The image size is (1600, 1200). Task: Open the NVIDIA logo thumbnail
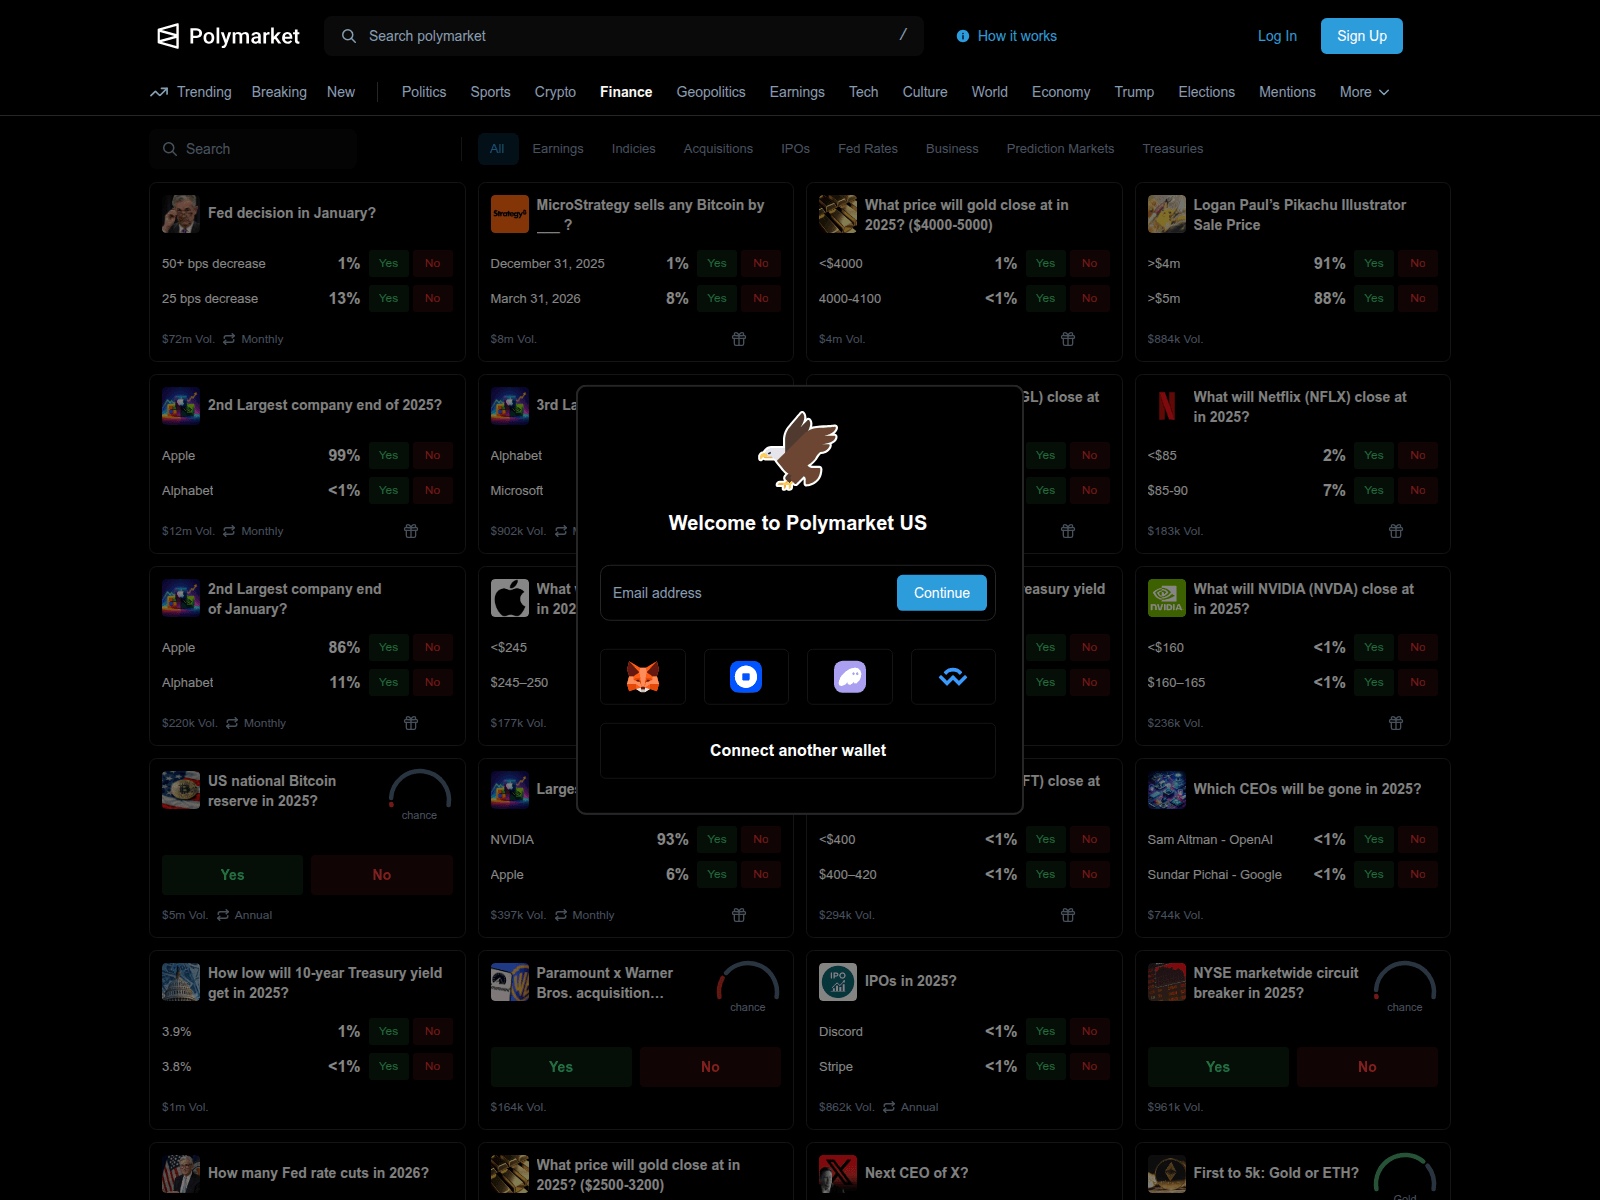pos(1167,598)
